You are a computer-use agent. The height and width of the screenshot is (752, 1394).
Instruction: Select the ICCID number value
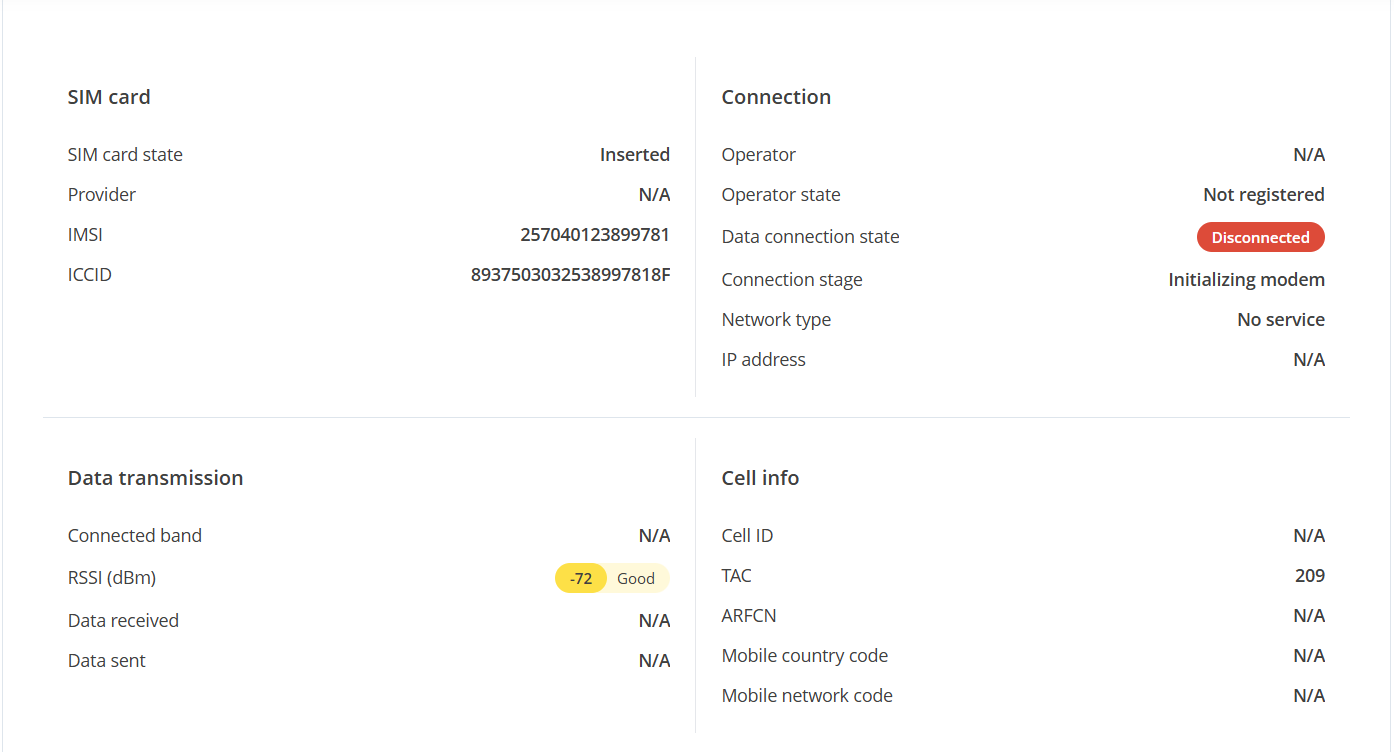570,275
